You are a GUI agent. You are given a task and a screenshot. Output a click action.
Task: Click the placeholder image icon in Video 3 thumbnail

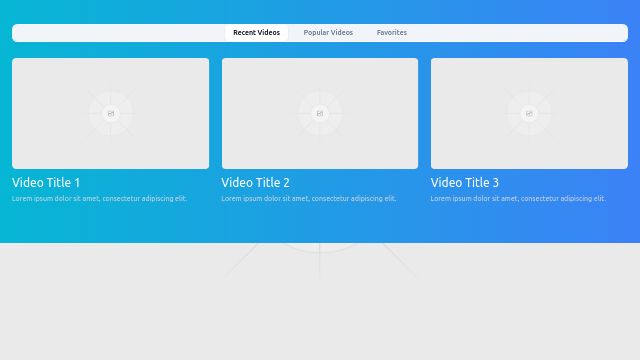(529, 113)
